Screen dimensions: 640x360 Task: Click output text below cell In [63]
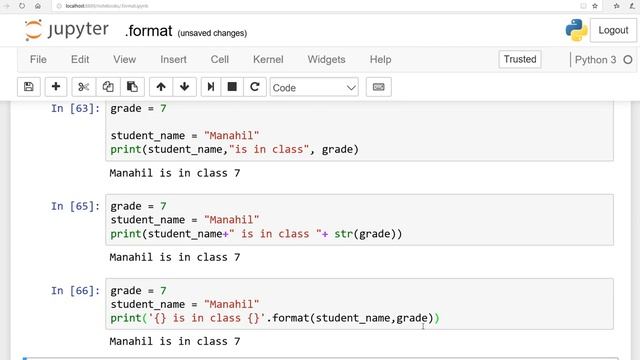175,173
